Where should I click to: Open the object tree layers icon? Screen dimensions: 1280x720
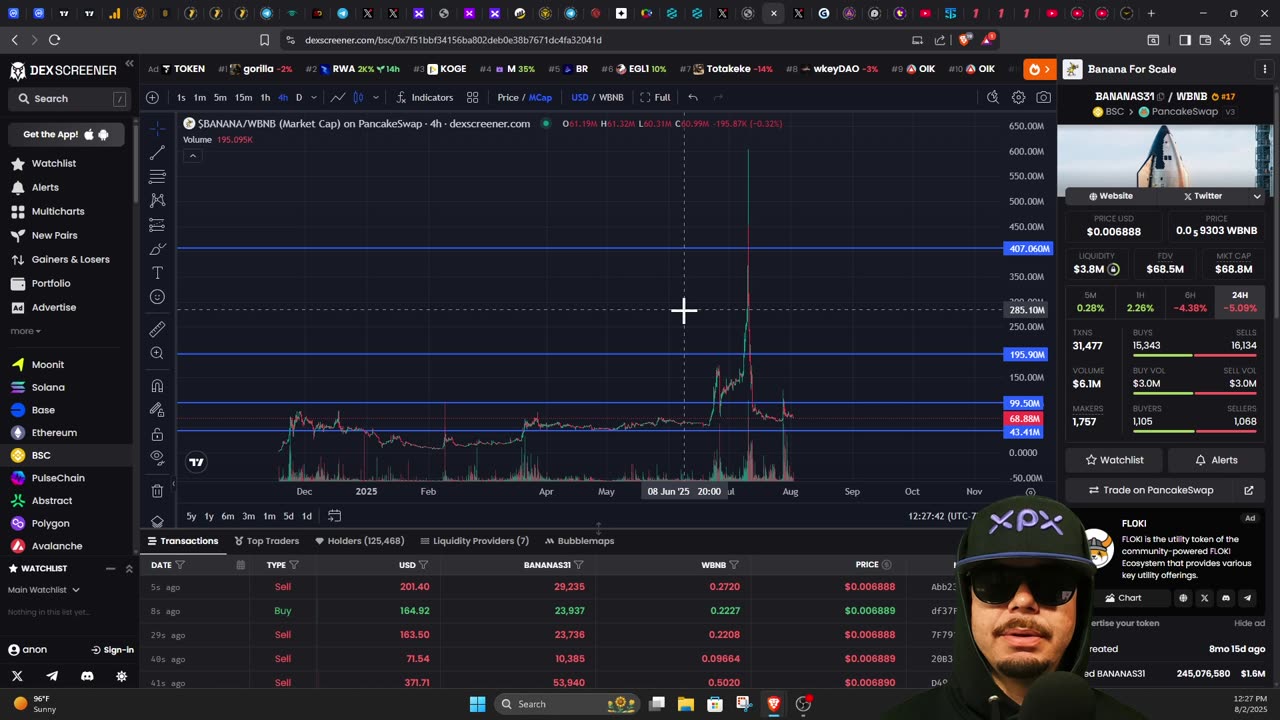click(x=157, y=522)
